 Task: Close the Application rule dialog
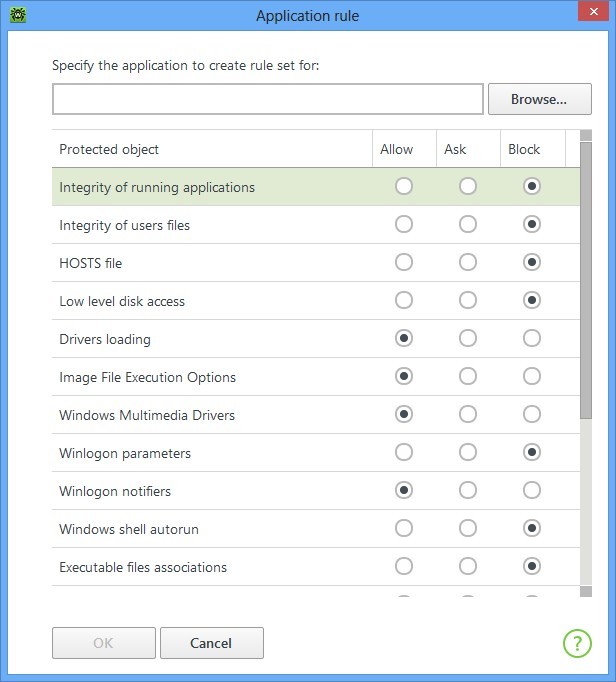pos(588,15)
